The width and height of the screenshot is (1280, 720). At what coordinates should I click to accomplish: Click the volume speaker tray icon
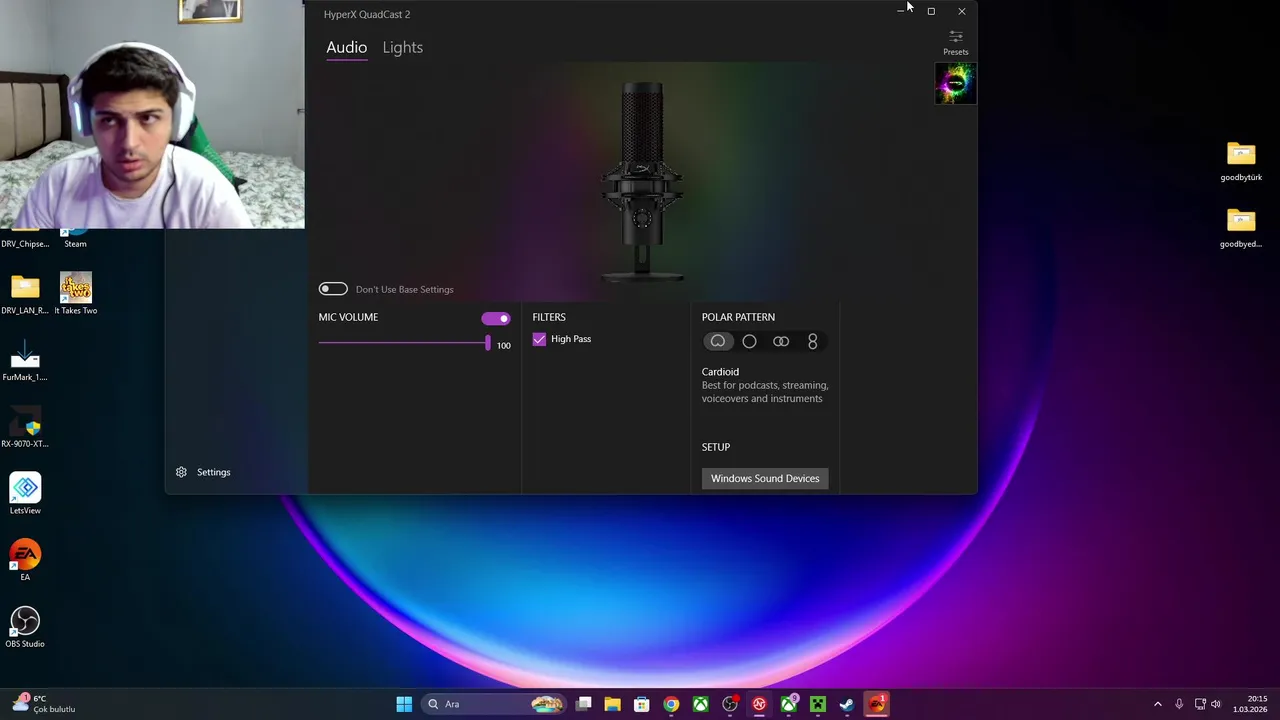click(1216, 704)
